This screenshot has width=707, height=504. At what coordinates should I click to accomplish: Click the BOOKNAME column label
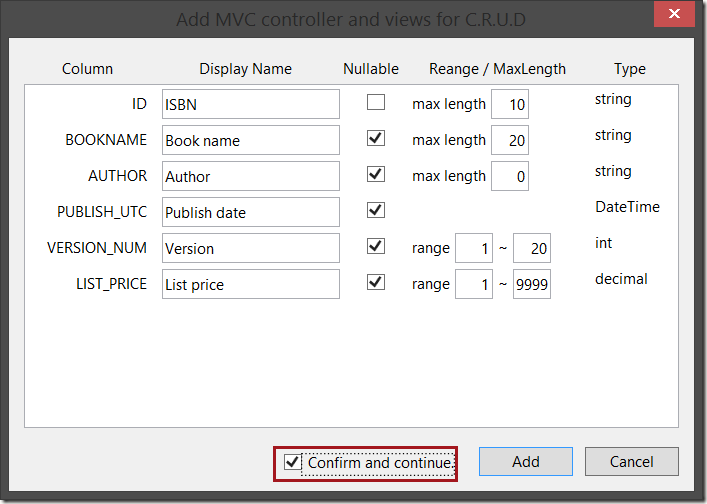coord(106,140)
